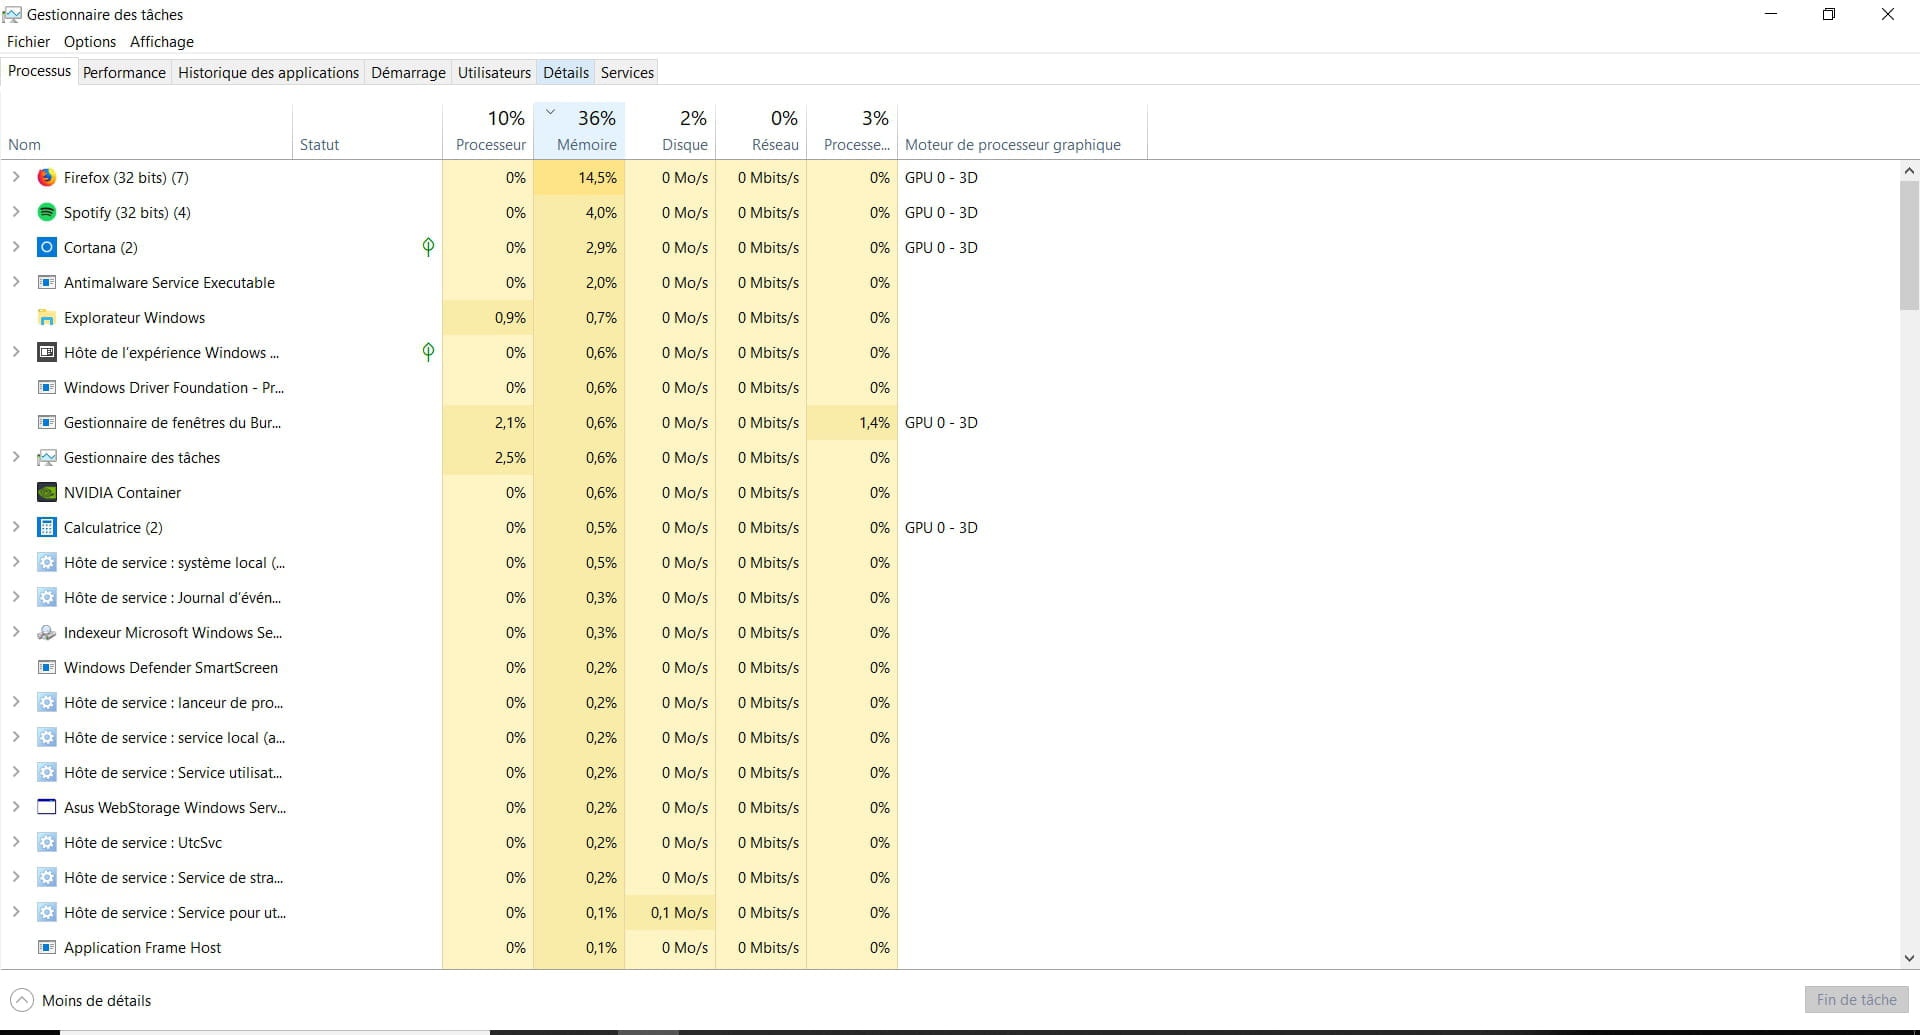This screenshot has height=1035, width=1920.
Task: Expand the Firefox (32 bits) process group
Action: pyautogui.click(x=16, y=177)
